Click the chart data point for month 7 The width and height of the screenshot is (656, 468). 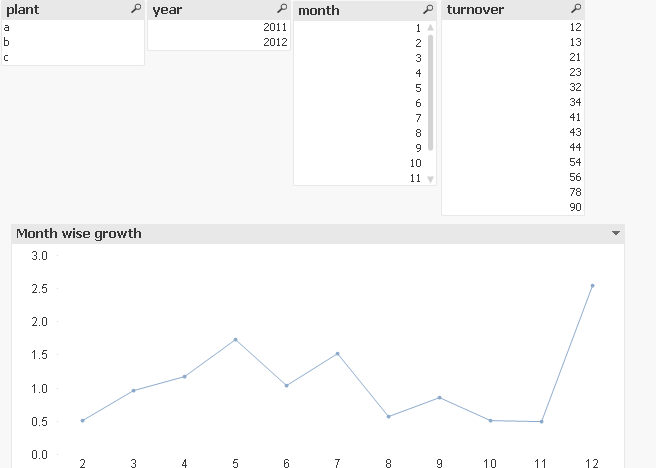pos(338,354)
